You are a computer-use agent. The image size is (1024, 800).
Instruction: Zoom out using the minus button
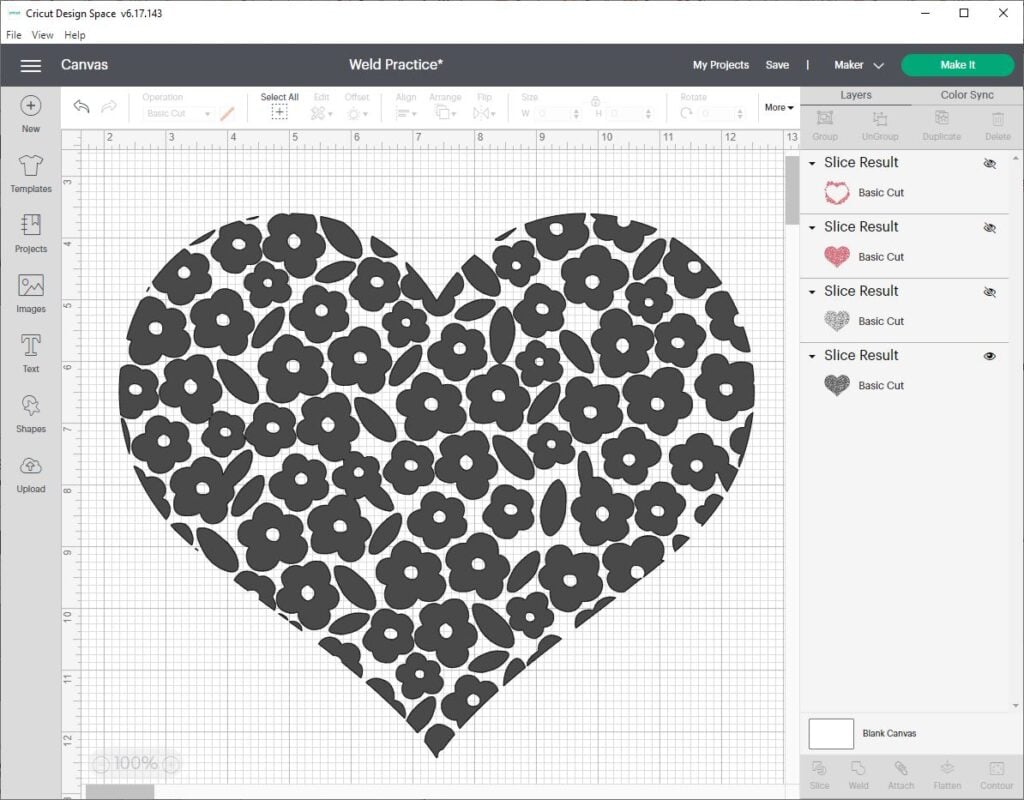(101, 763)
